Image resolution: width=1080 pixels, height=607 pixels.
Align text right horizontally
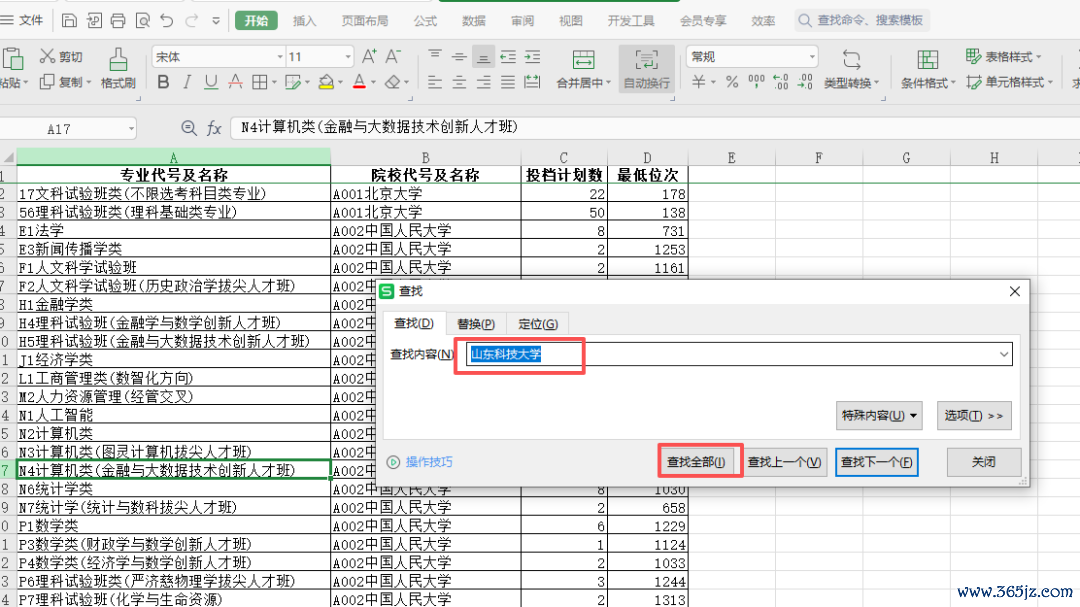click(x=484, y=83)
